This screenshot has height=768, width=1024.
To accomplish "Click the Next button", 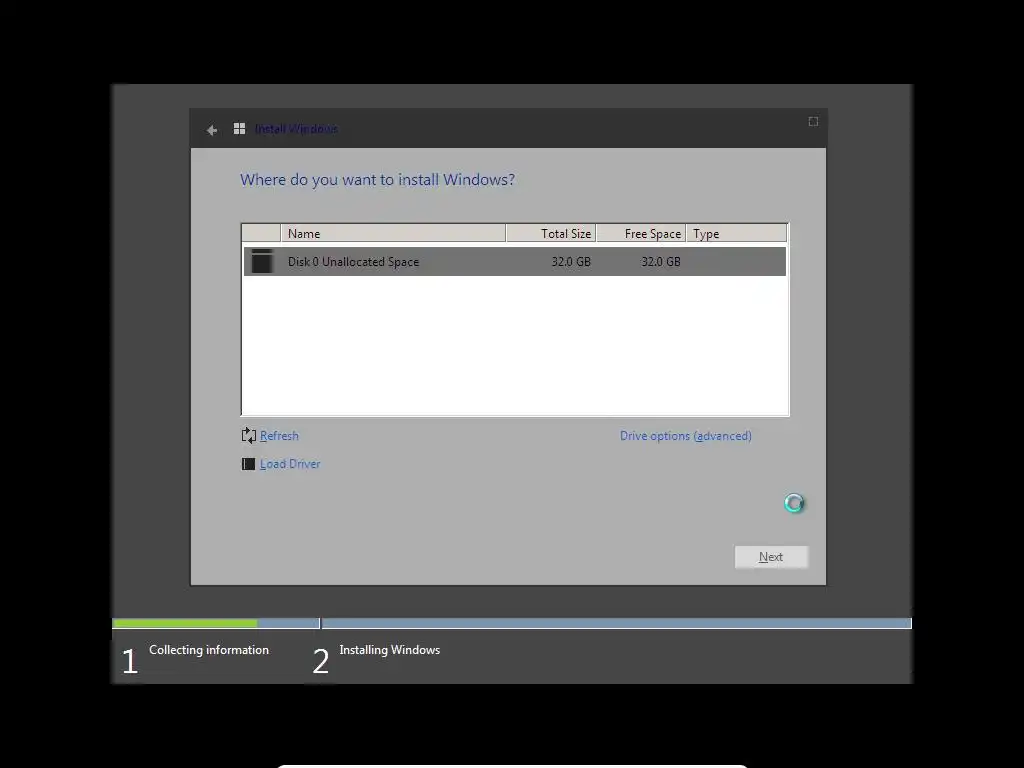I will tap(771, 557).
